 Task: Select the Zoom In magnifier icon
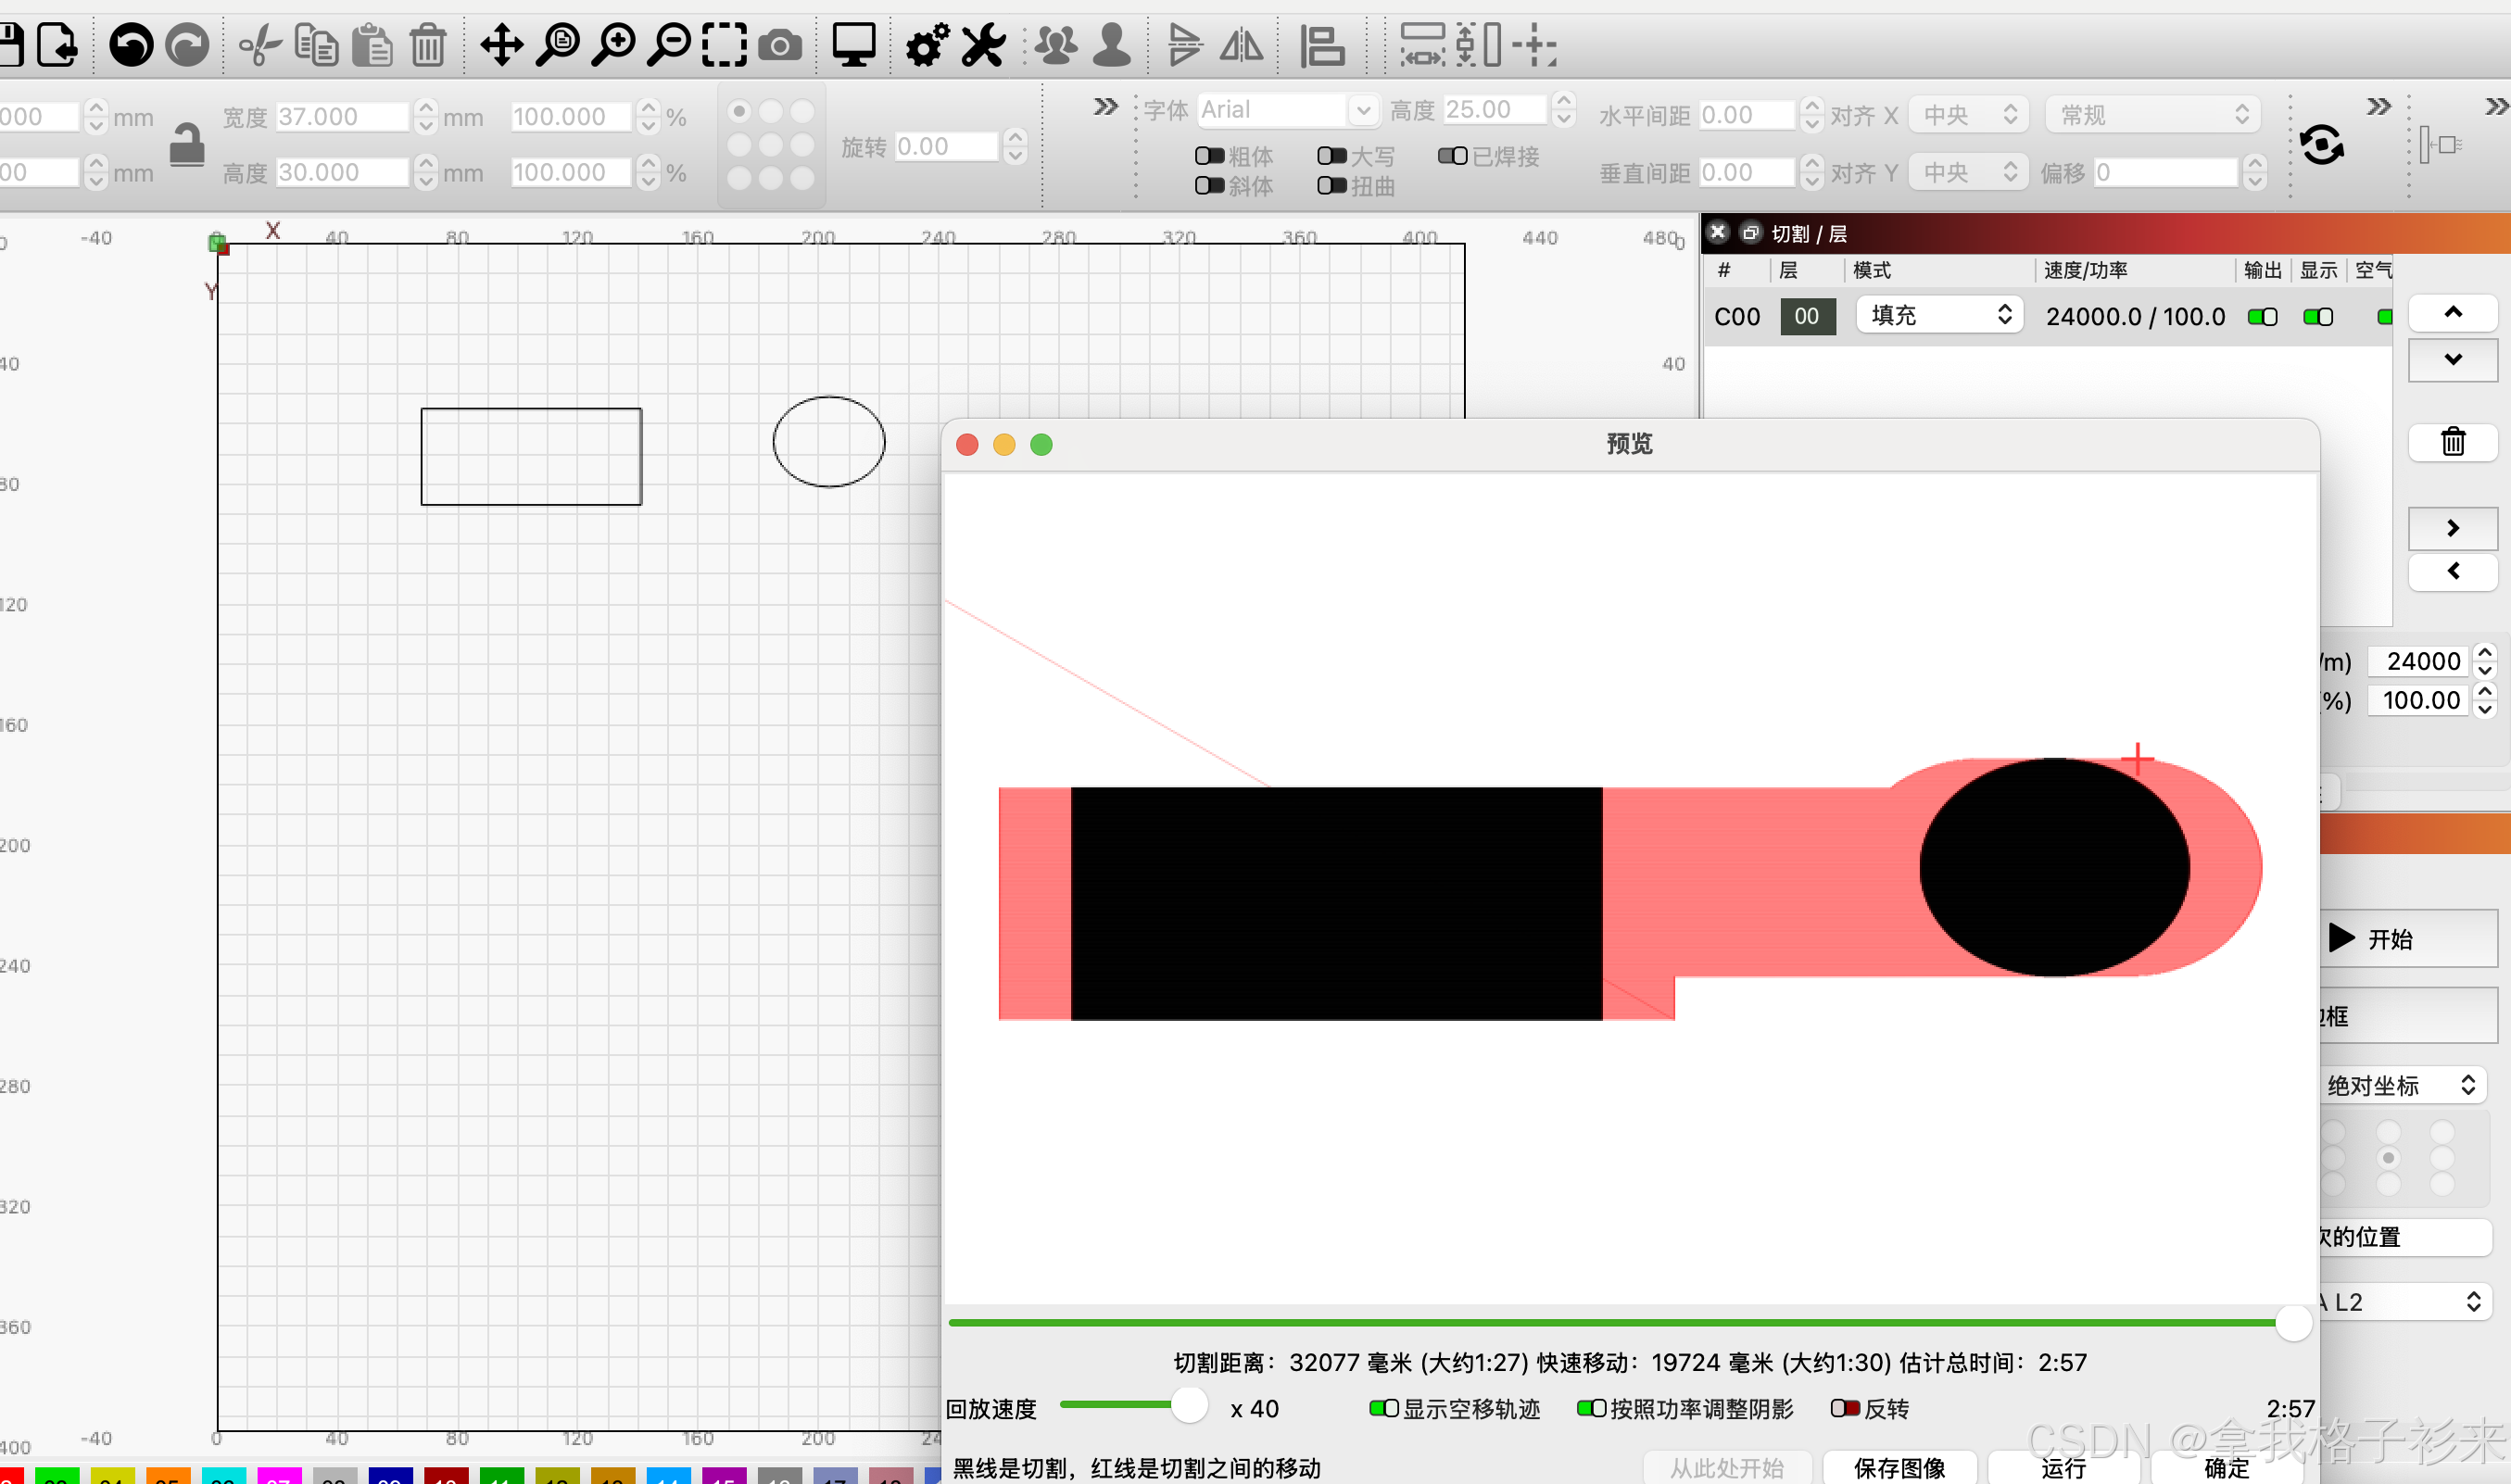[x=613, y=45]
